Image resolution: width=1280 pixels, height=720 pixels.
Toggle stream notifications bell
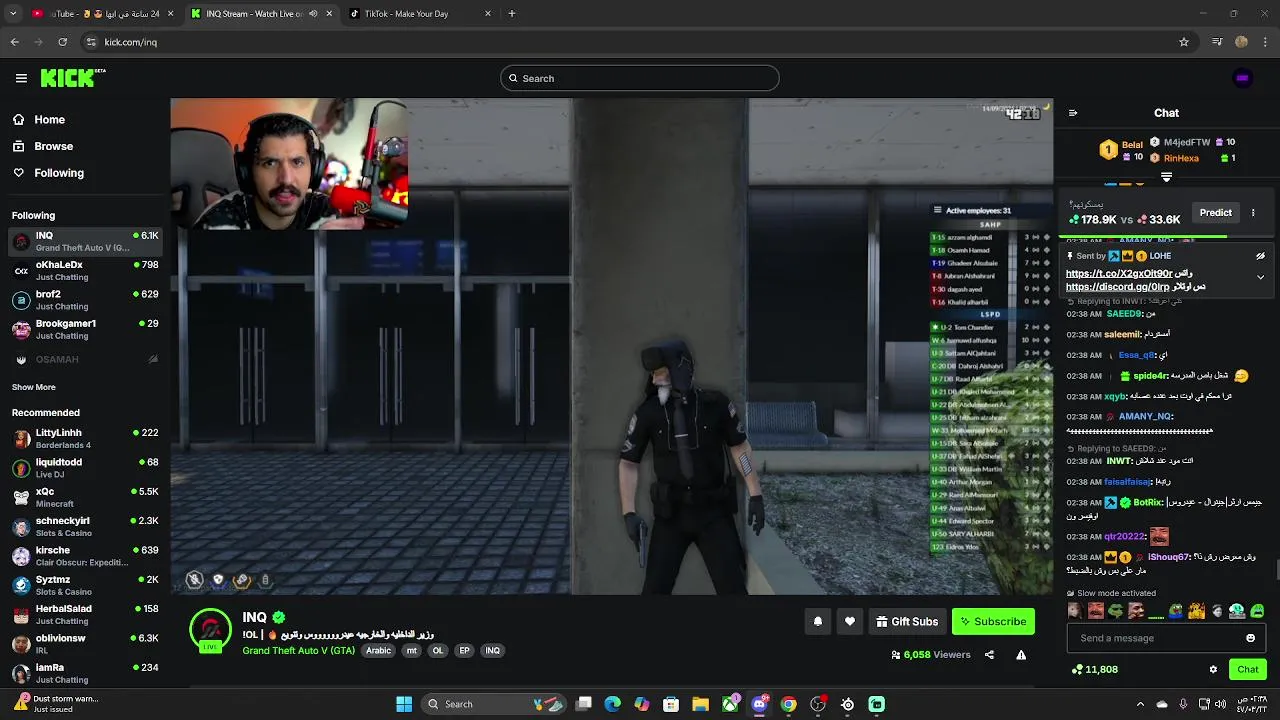click(818, 621)
